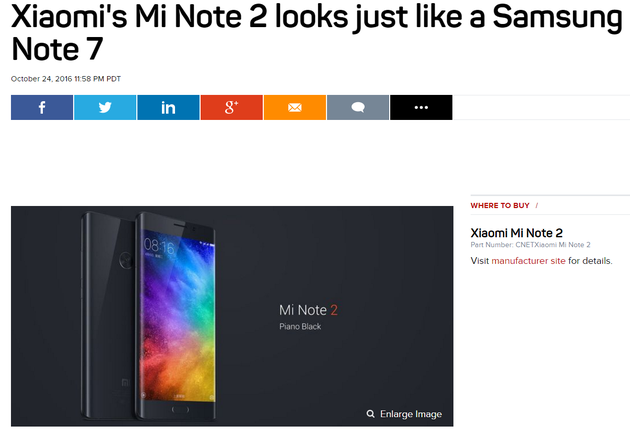The width and height of the screenshot is (630, 437).
Task: Click the Mi Note 2 logo text in image
Action: point(308,310)
